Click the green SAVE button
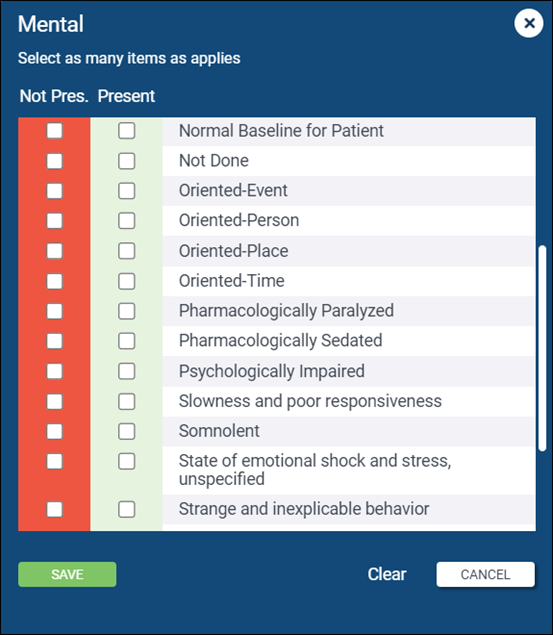Screen dimensions: 553x635 click(x=67, y=574)
